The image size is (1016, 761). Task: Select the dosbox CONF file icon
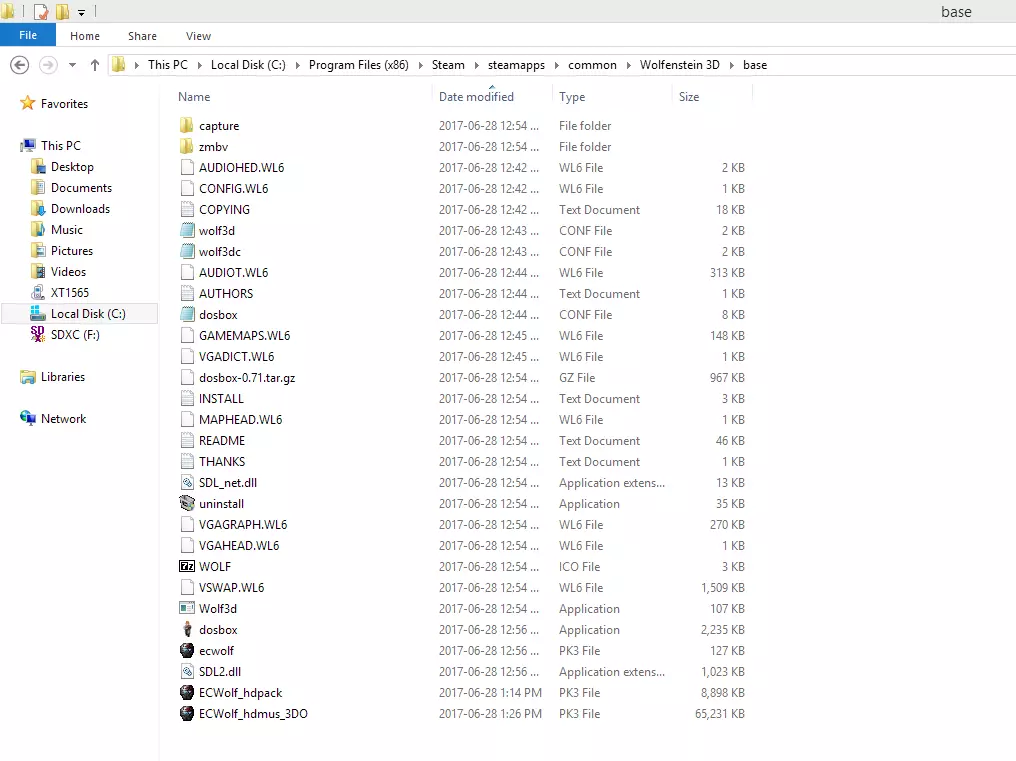[x=187, y=314]
